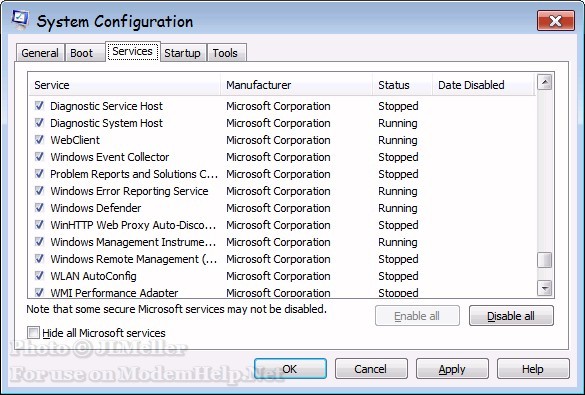Select the WLAN AutoConfig service name
The height and width of the screenshot is (395, 585).
click(93, 276)
